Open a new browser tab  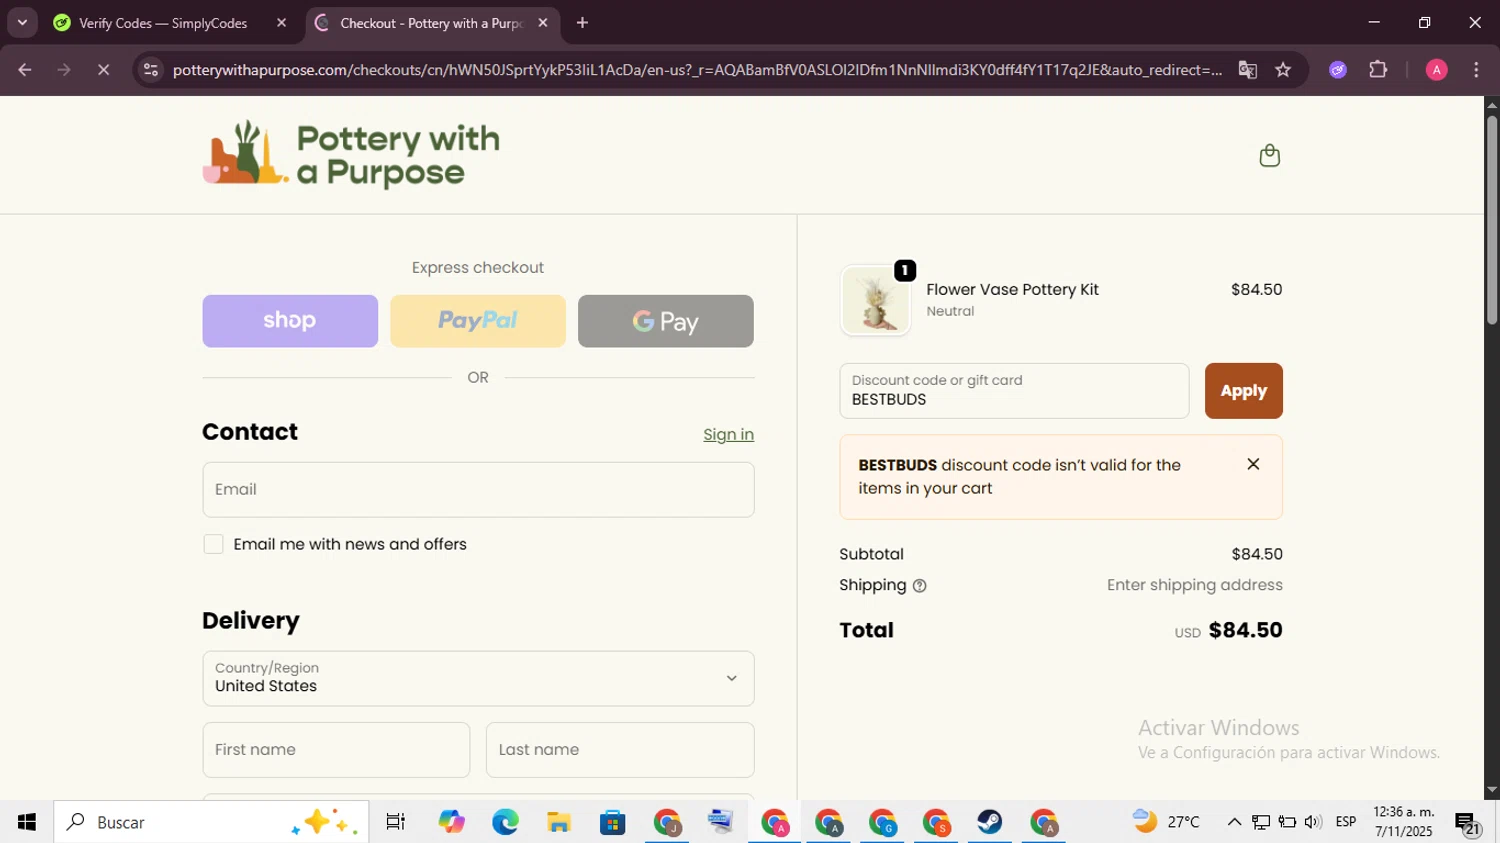tap(582, 23)
